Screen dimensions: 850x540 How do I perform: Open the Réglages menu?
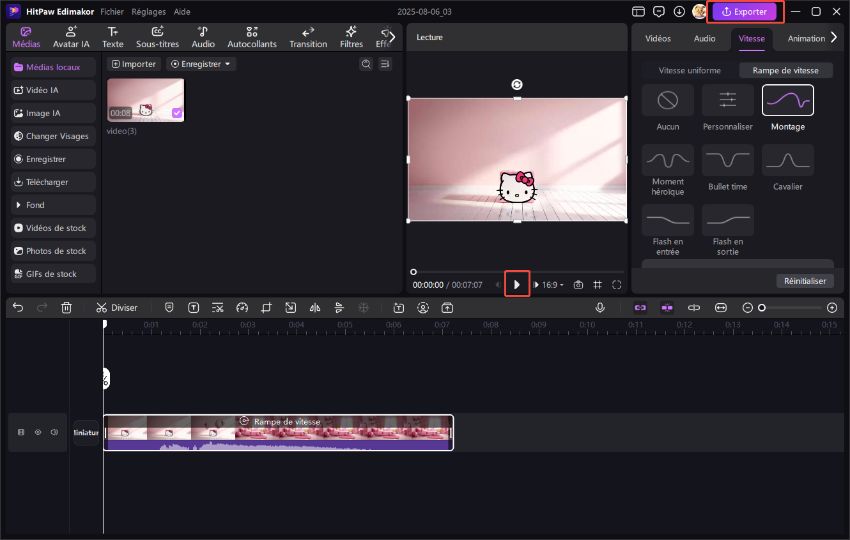[x=149, y=11]
